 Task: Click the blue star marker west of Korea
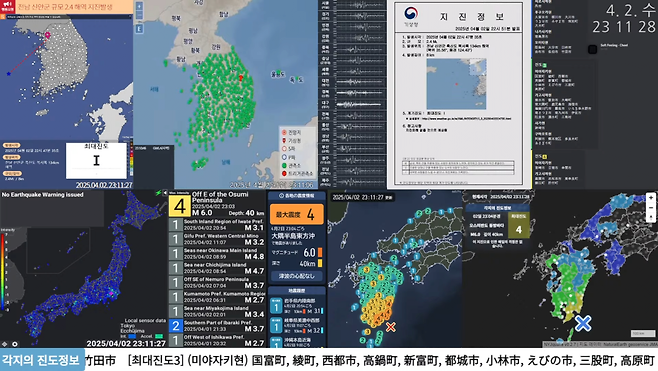point(8,73)
